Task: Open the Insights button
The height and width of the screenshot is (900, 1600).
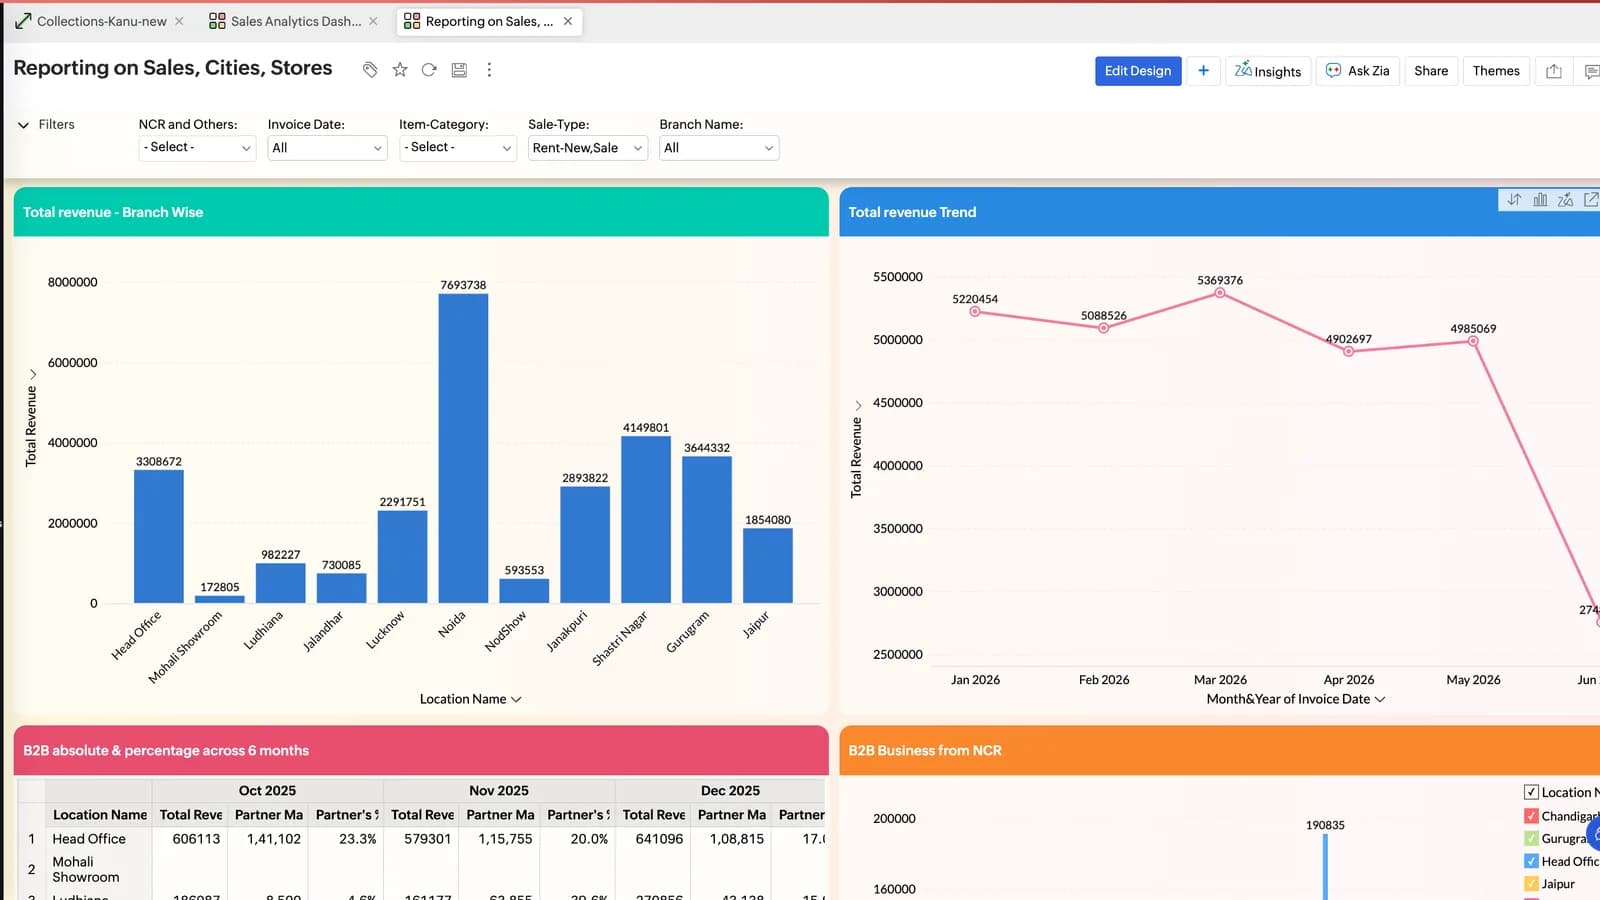Action: [1268, 71]
